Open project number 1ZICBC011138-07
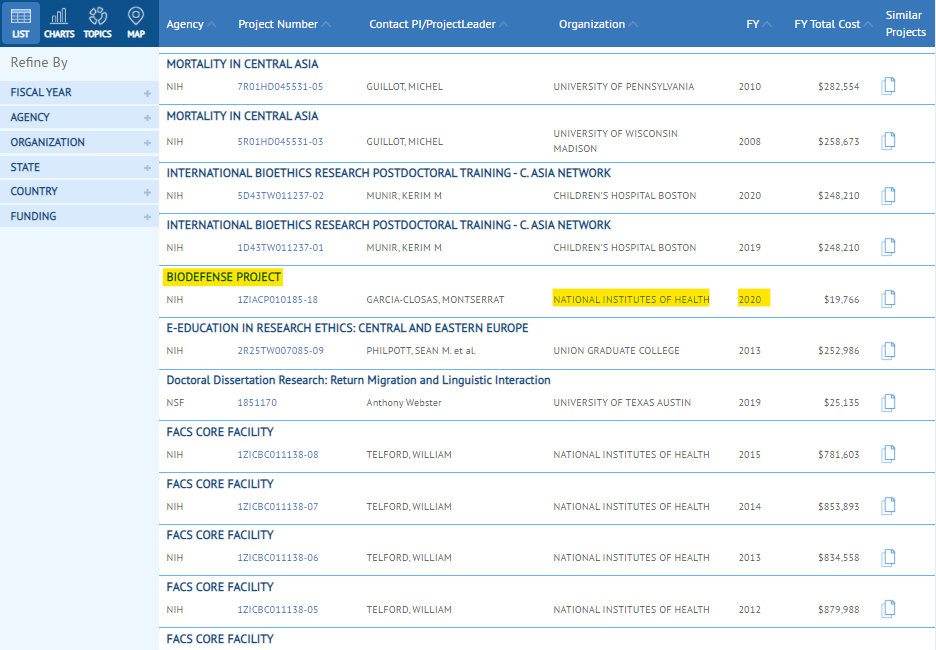The height and width of the screenshot is (650, 936). pos(278,507)
